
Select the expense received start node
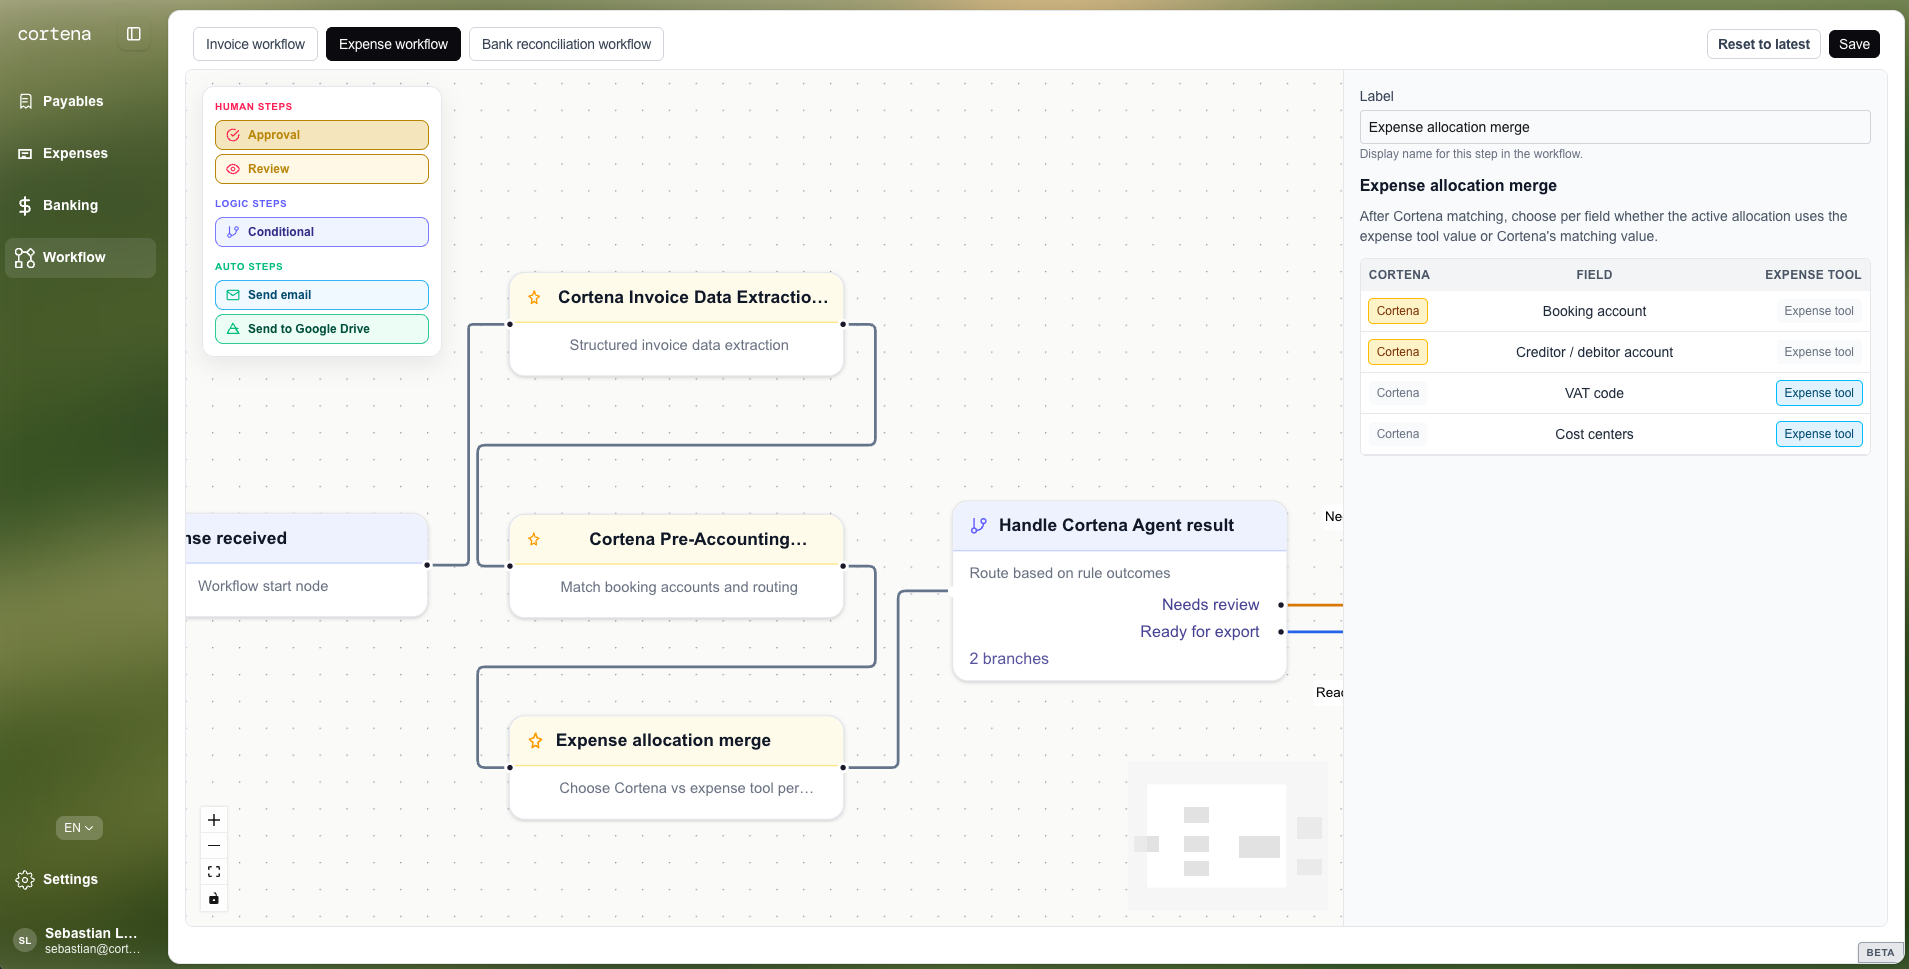[307, 565]
